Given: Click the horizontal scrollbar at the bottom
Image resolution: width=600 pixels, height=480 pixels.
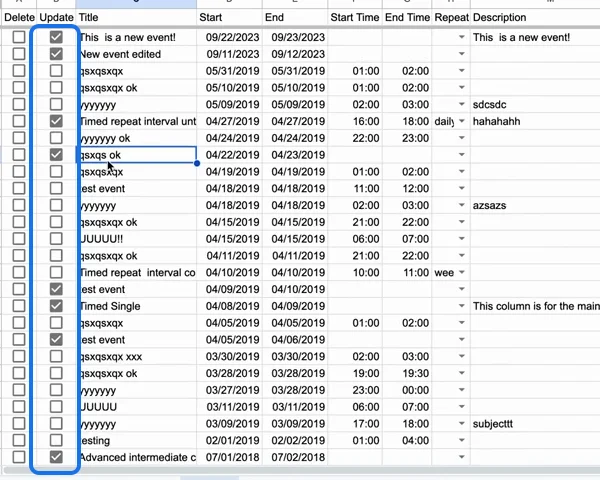Looking at the screenshot, I should point(302,470).
